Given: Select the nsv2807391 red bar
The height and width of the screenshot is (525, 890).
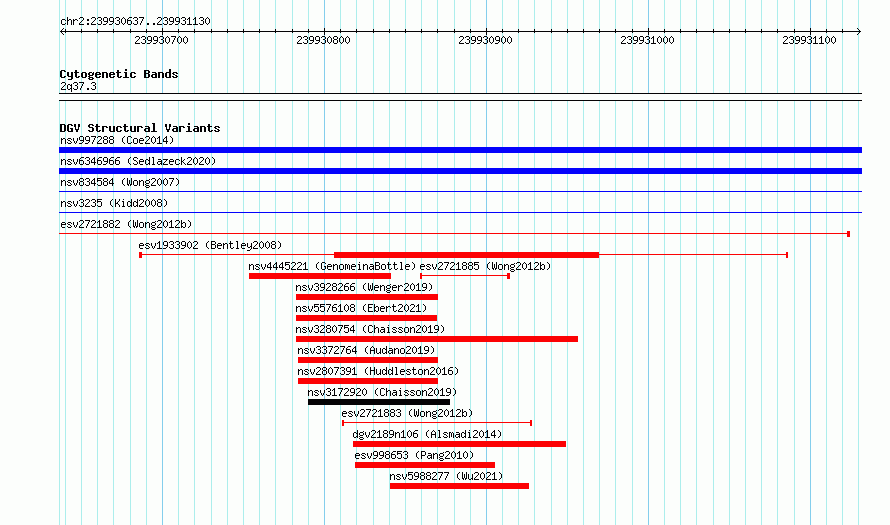Looking at the screenshot, I should pyautogui.click(x=368, y=381).
